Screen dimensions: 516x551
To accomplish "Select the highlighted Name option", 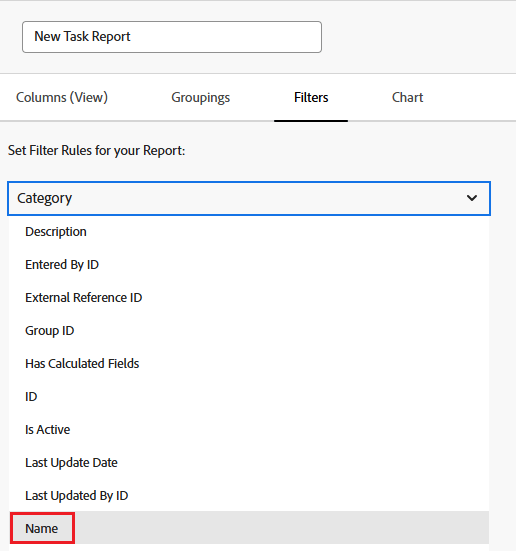I will click(41, 529).
